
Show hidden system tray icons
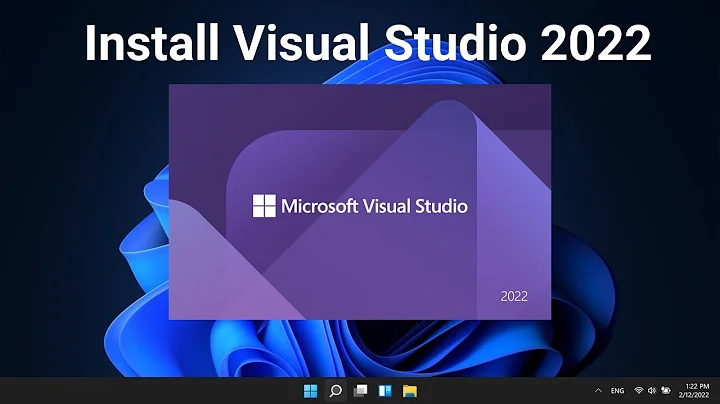(598, 391)
